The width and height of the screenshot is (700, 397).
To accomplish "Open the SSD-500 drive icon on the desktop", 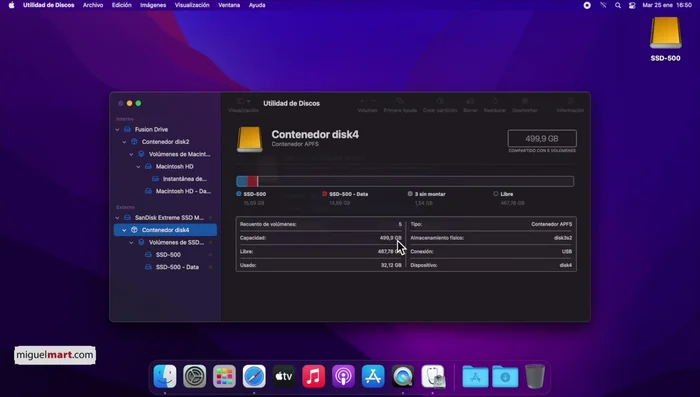I will pyautogui.click(x=665, y=33).
